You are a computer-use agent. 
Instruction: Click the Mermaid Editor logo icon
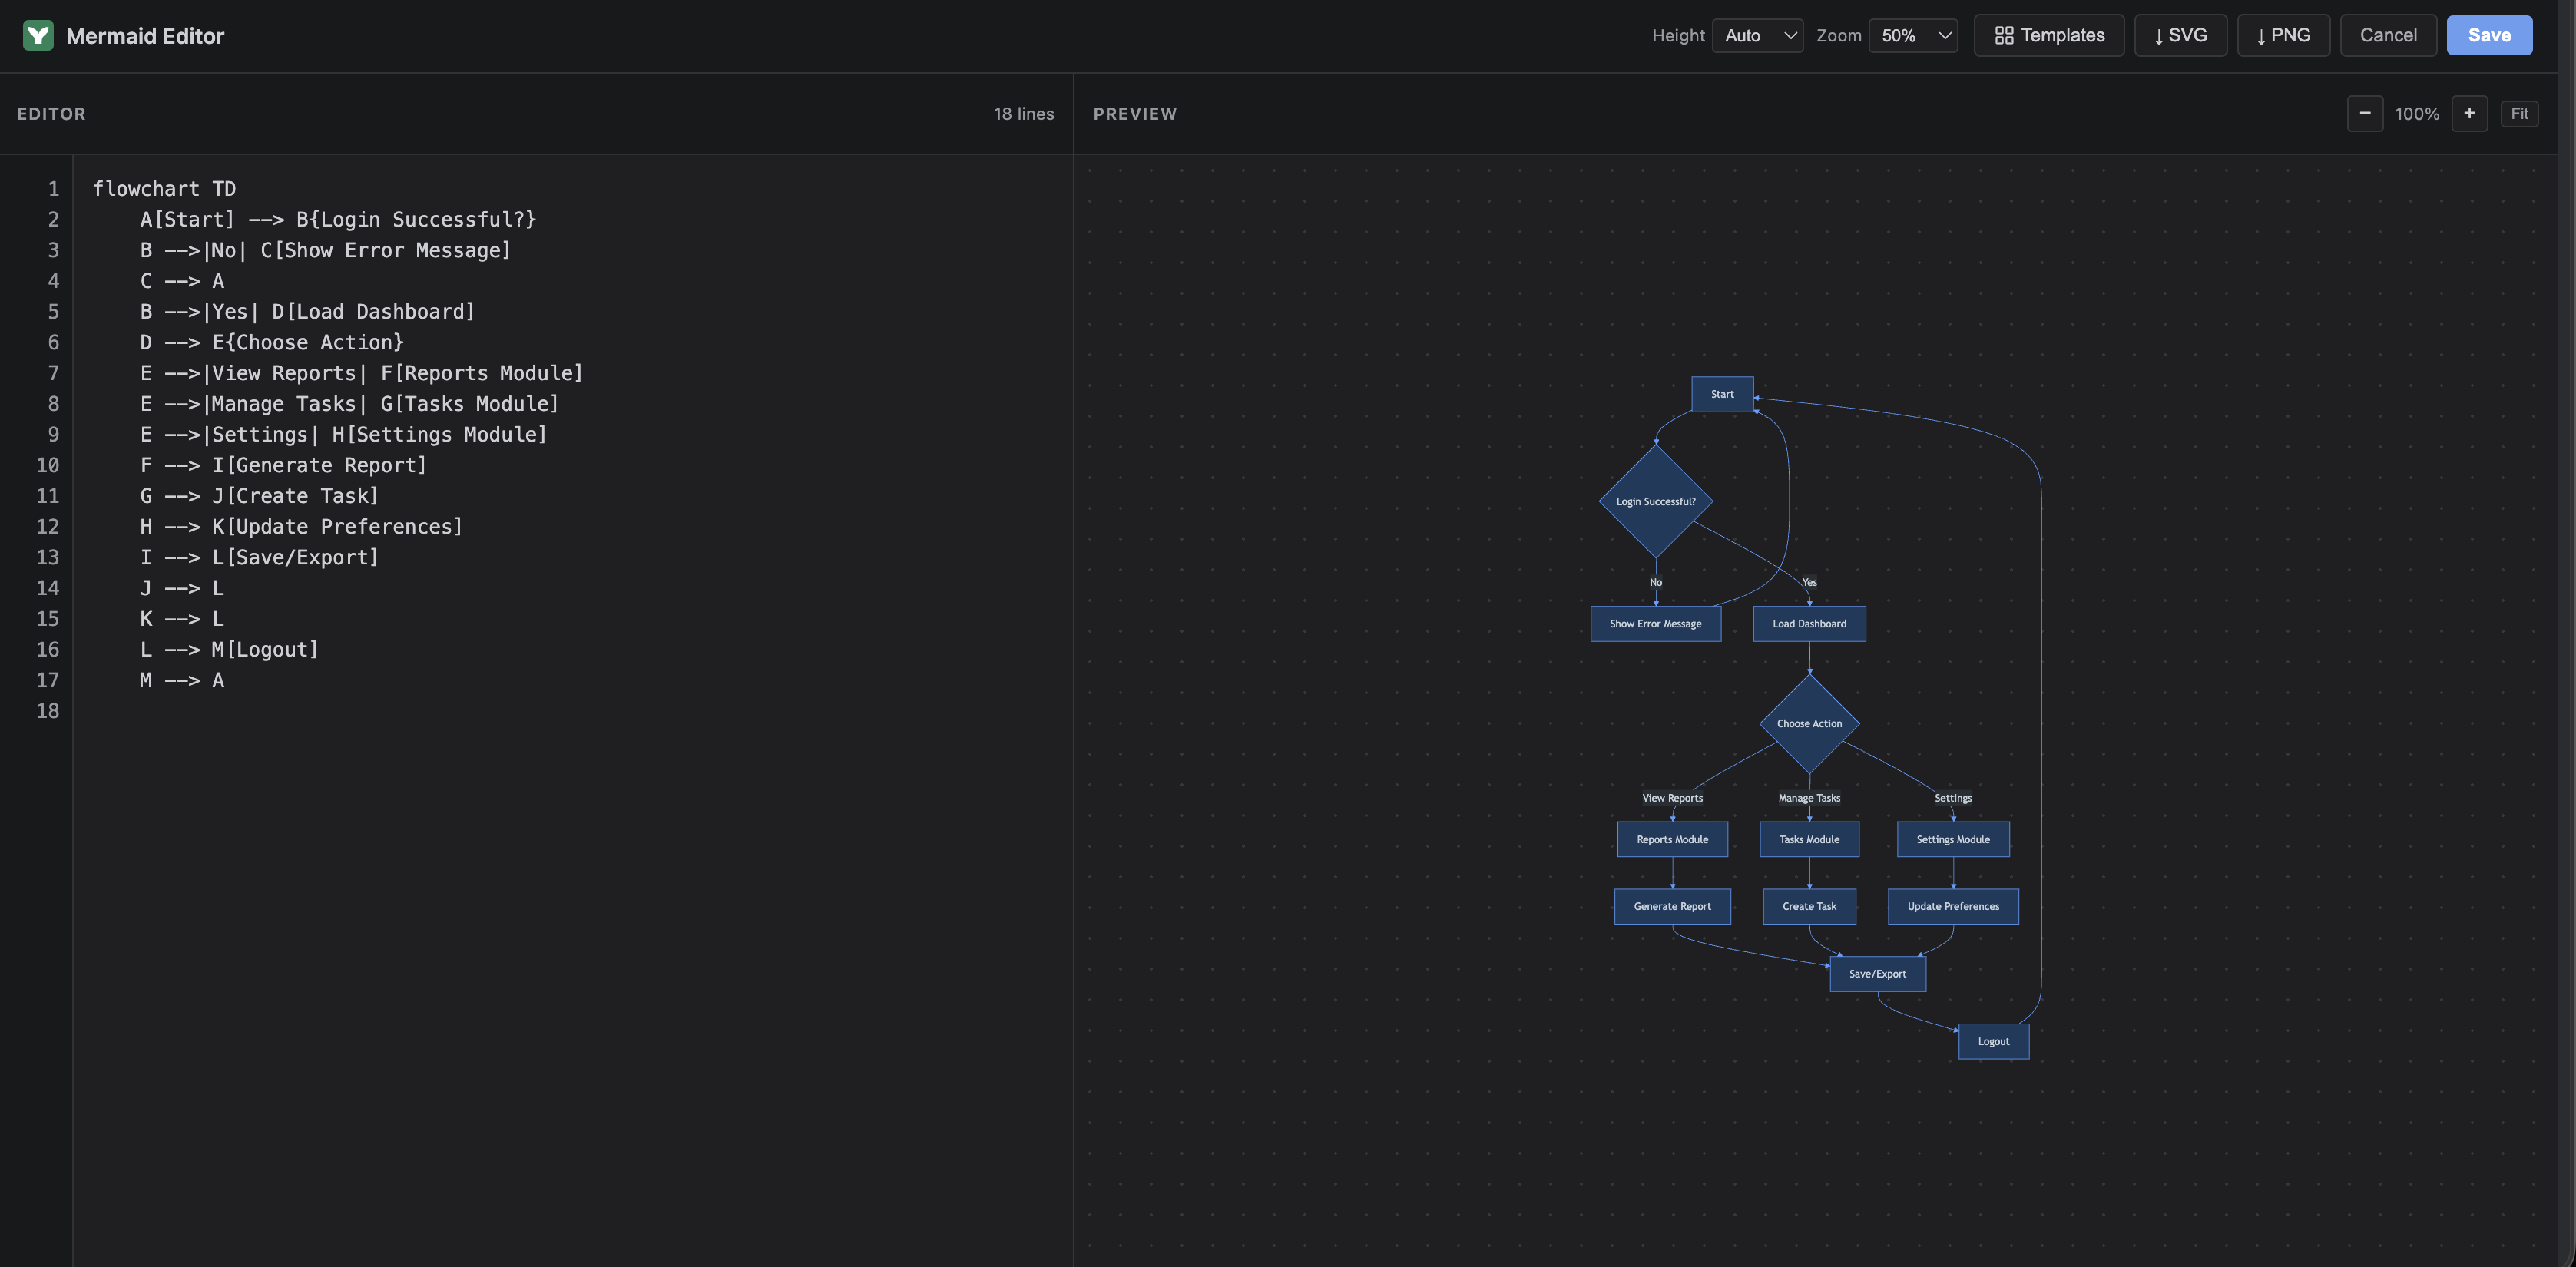[x=38, y=36]
